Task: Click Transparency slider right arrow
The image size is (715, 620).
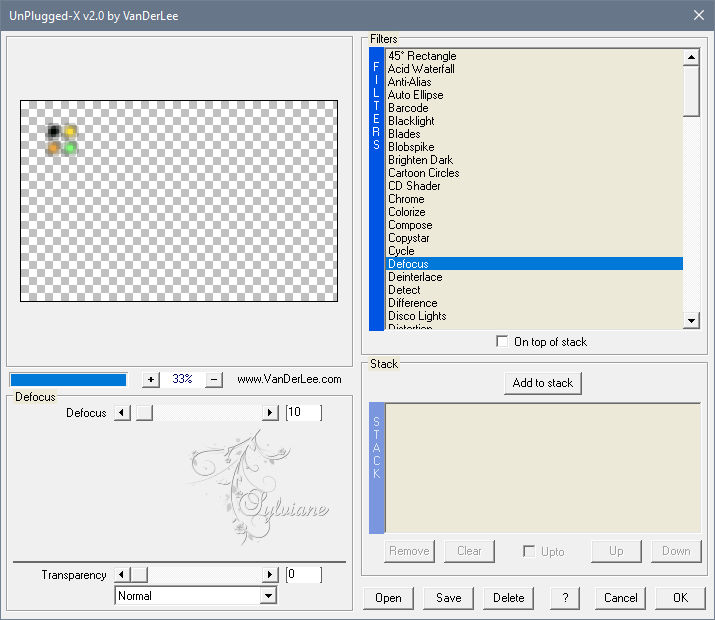Action: 270,575
